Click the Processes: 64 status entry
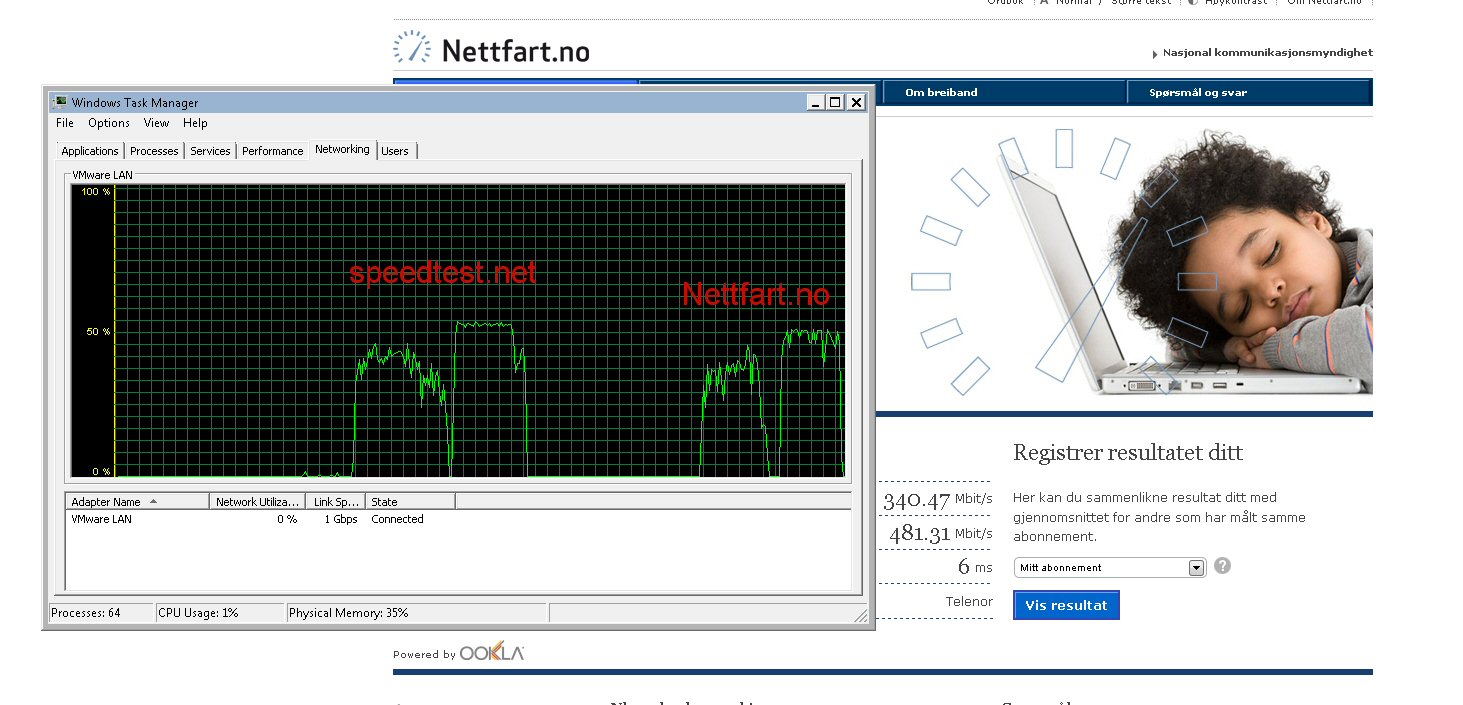The width and height of the screenshot is (1463, 705). [x=101, y=613]
